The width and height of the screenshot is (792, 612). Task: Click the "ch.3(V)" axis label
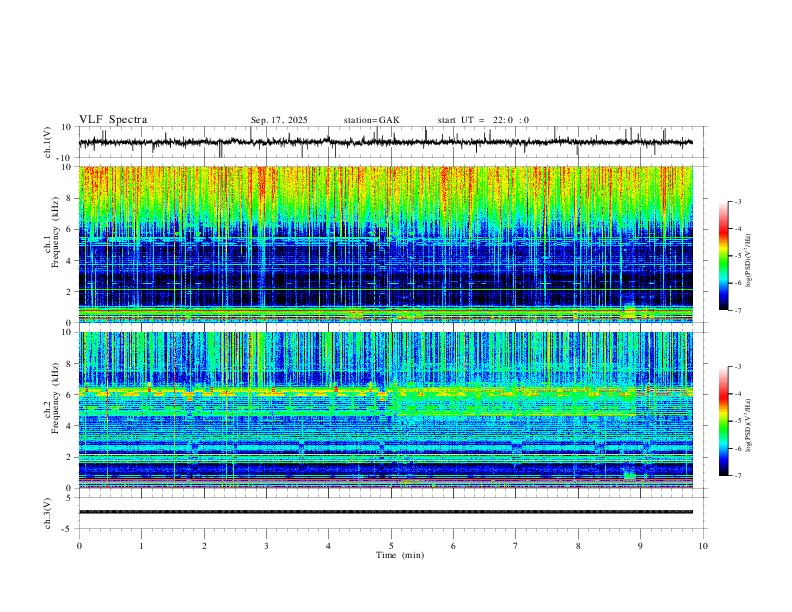pyautogui.click(x=48, y=513)
